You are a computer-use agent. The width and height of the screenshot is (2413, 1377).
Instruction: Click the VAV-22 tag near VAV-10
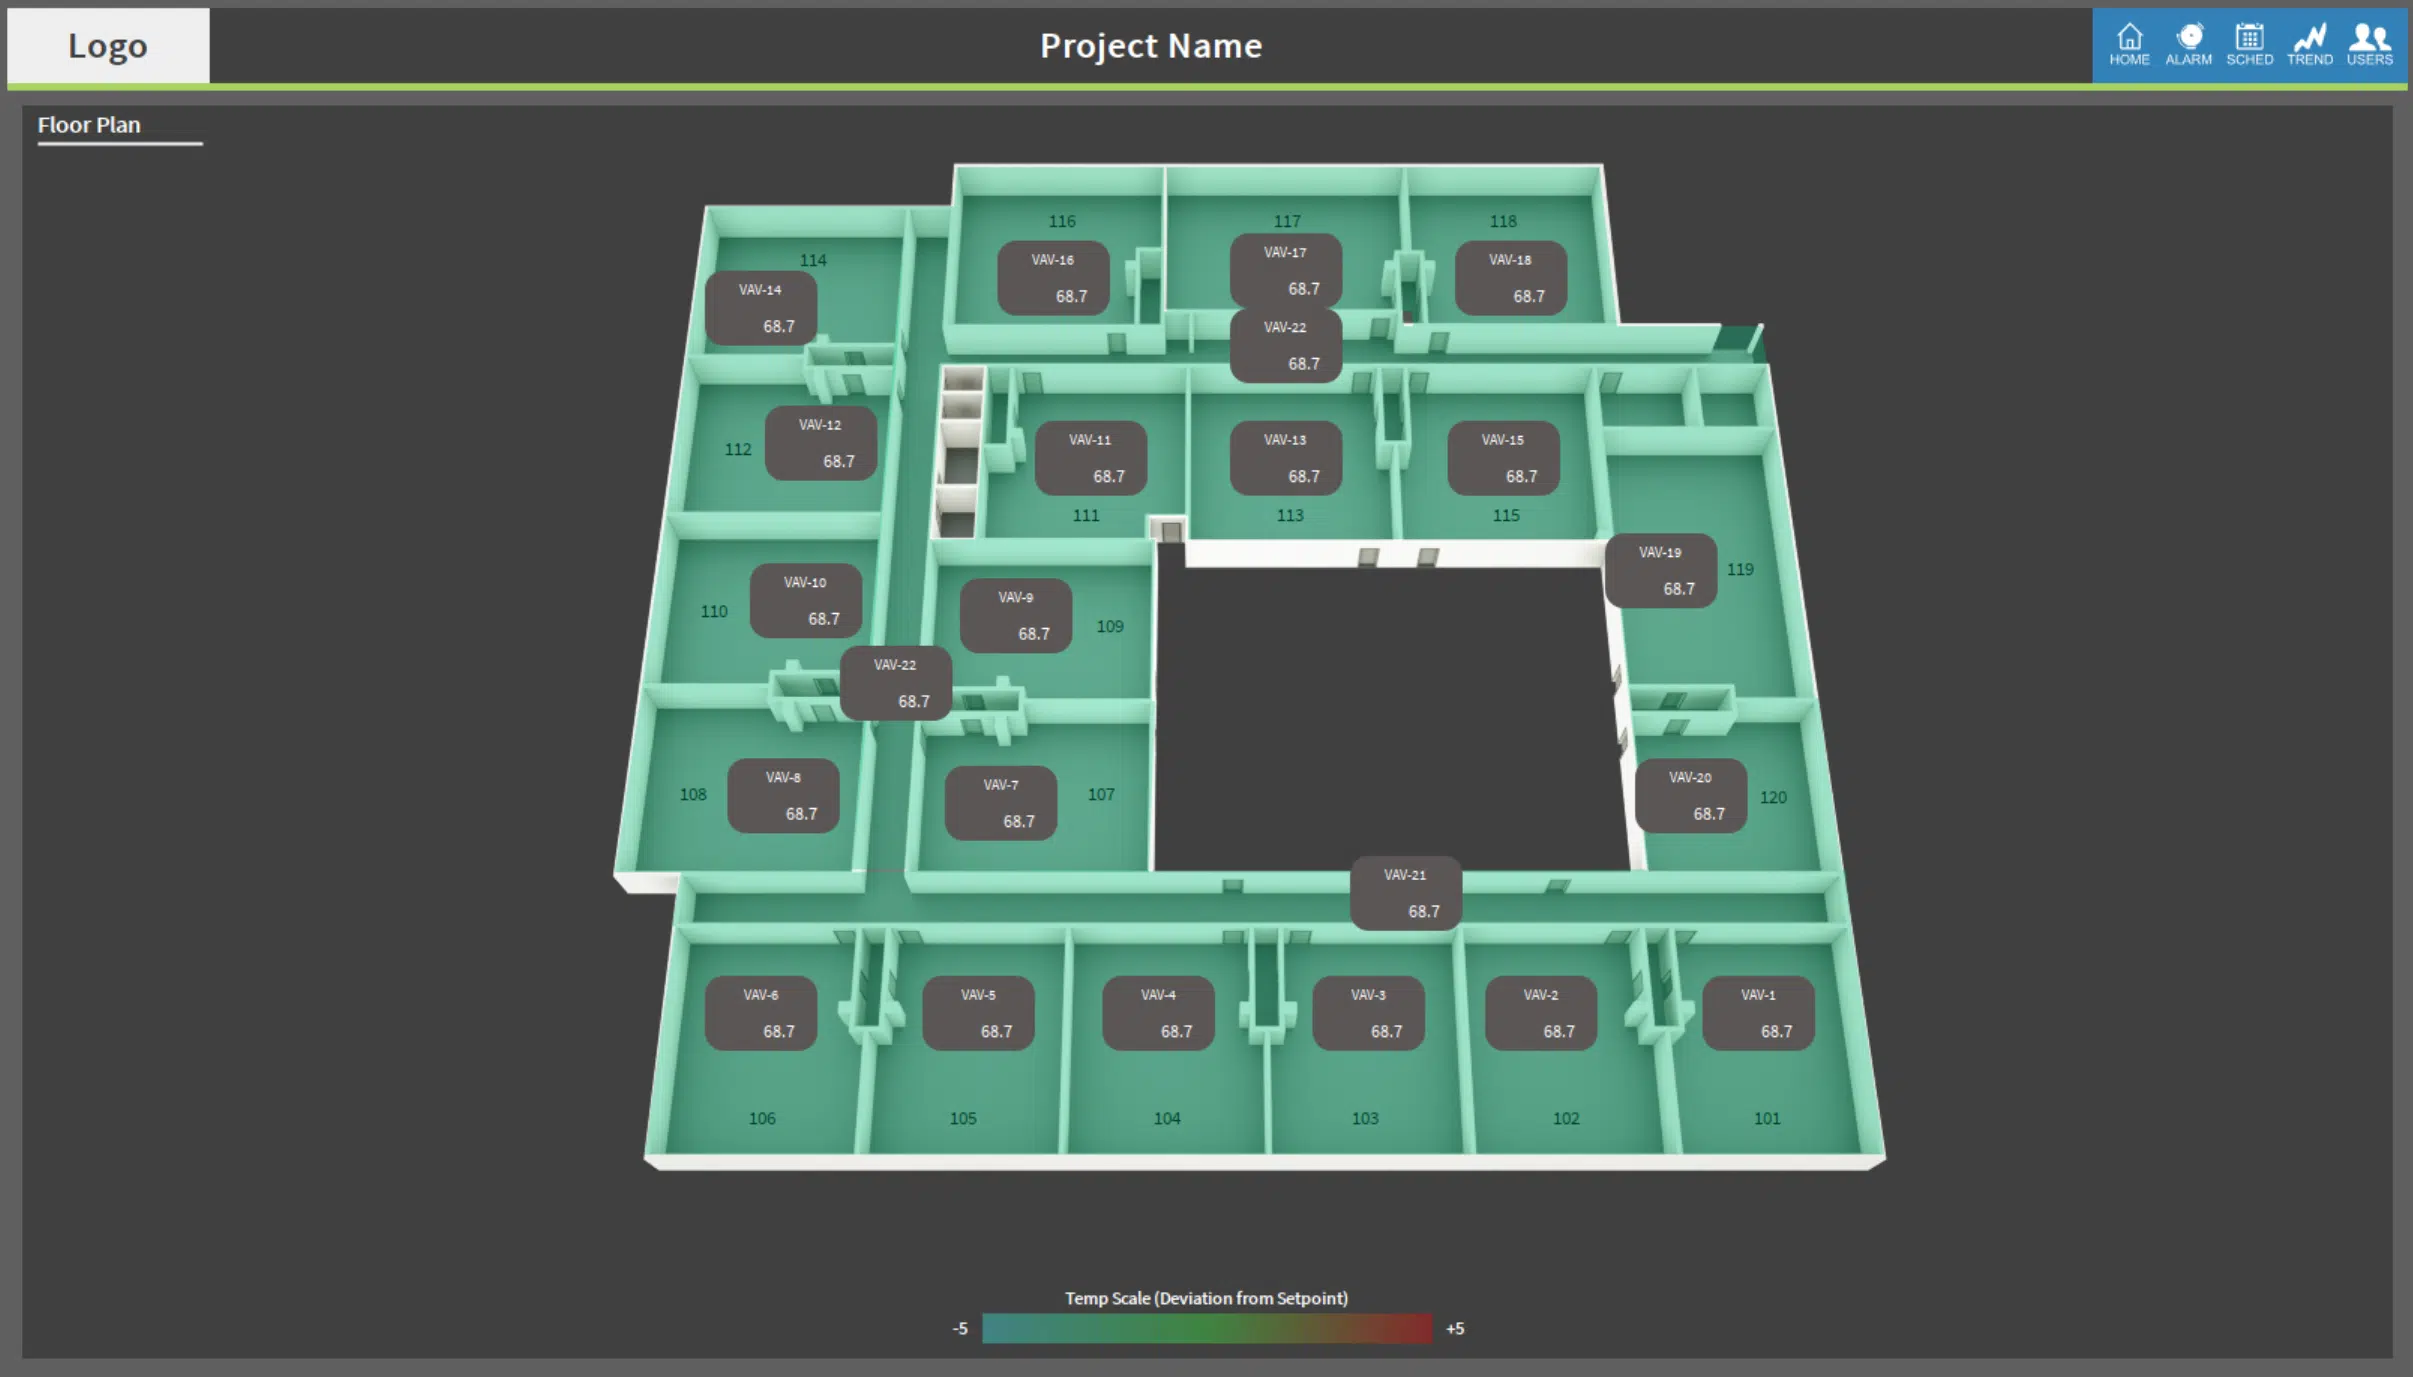tap(896, 682)
